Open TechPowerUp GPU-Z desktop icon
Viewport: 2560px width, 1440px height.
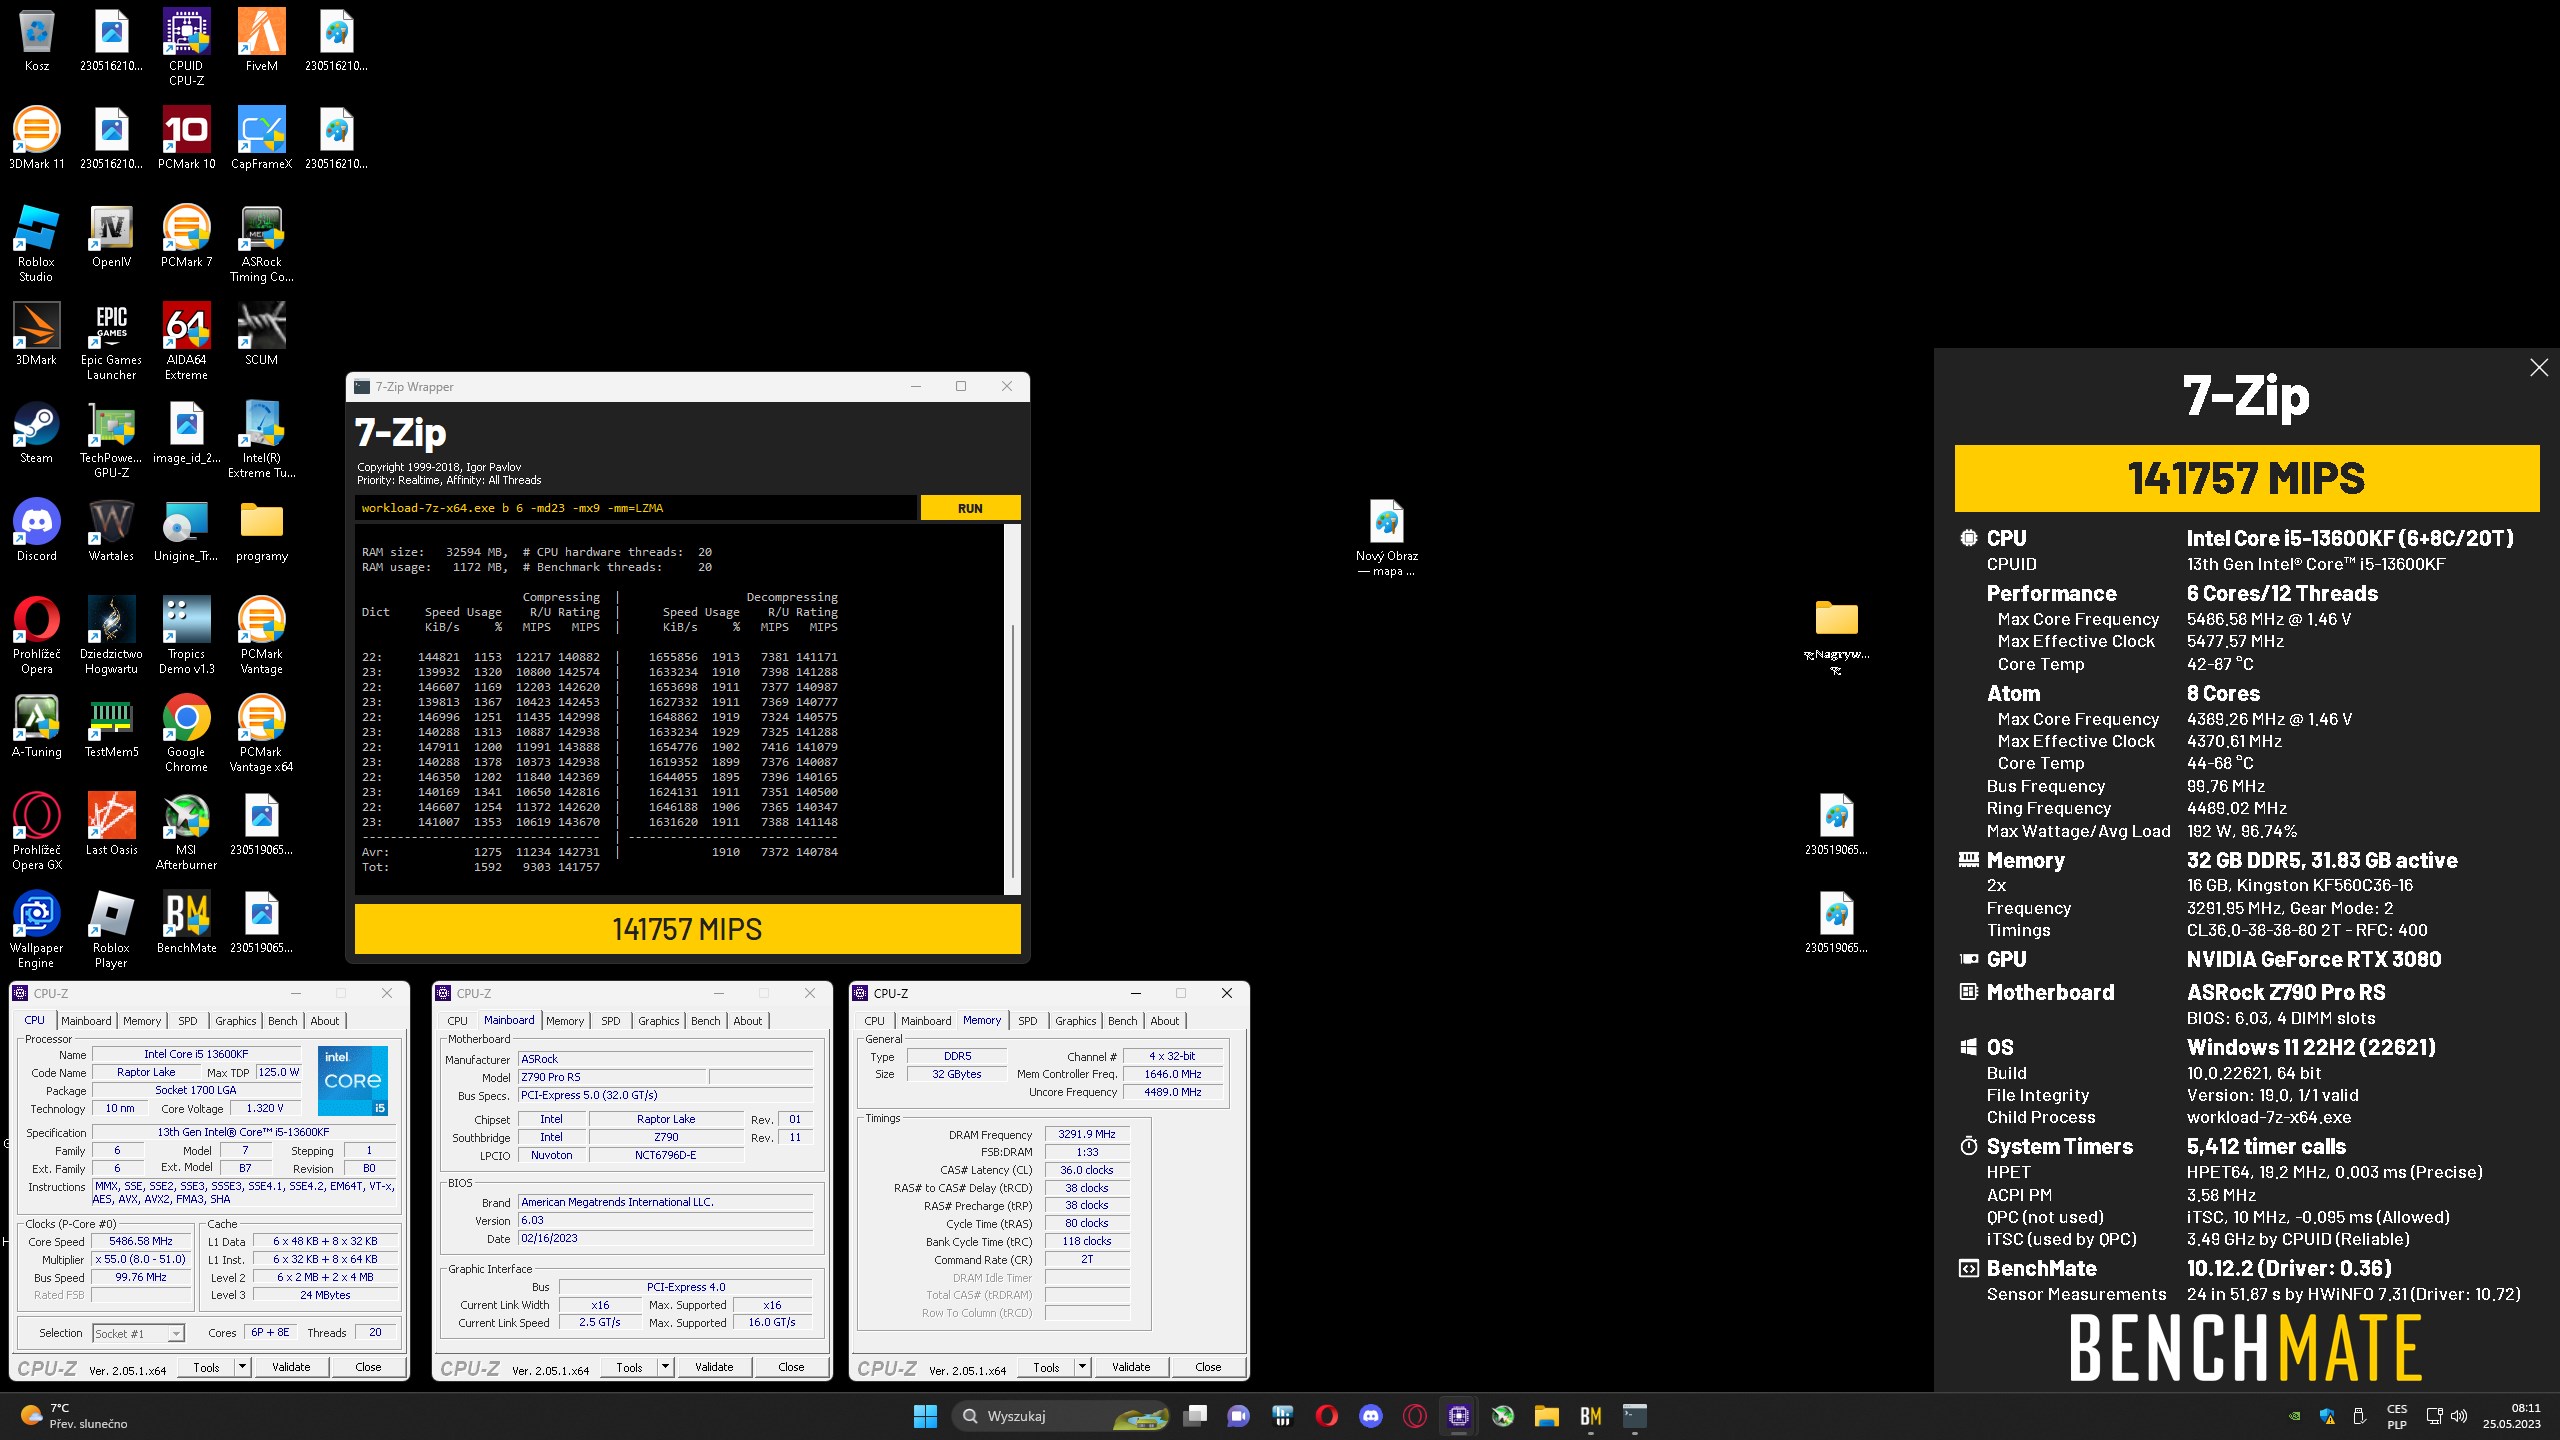(x=111, y=439)
